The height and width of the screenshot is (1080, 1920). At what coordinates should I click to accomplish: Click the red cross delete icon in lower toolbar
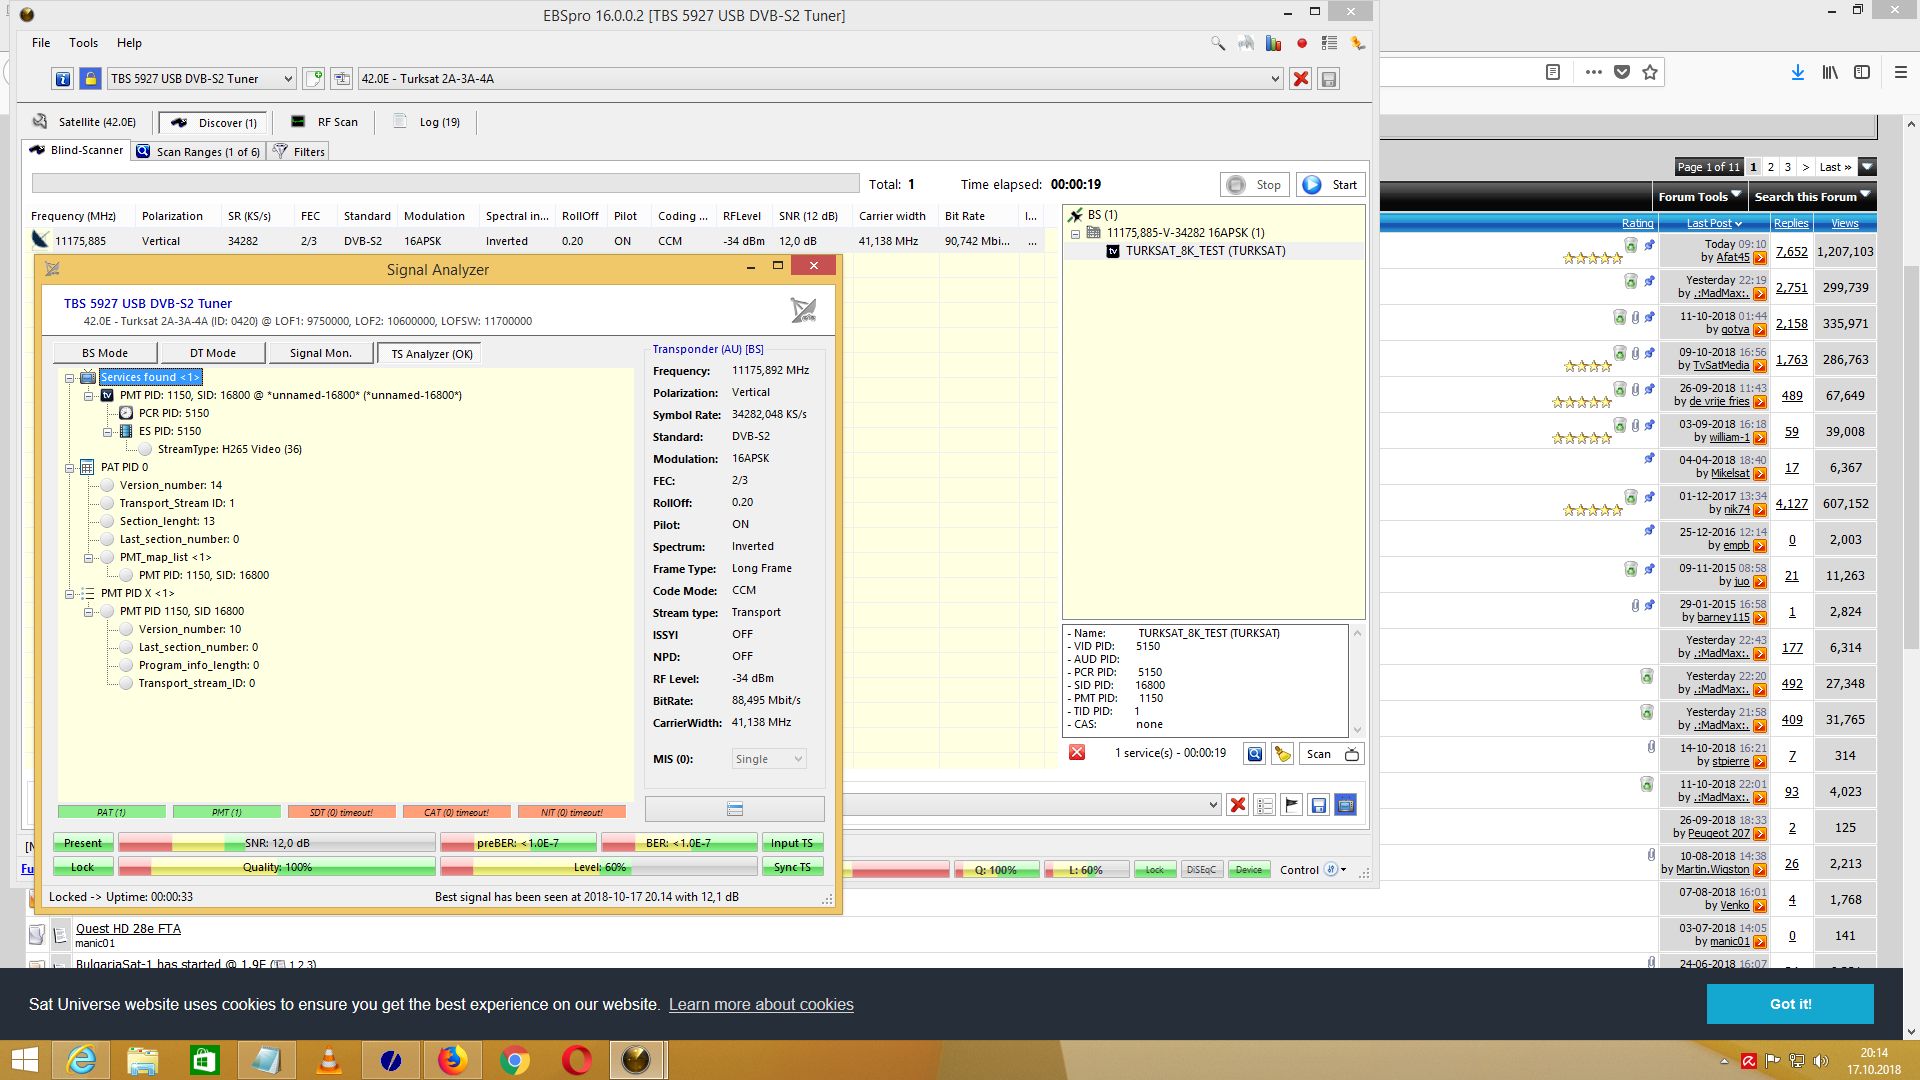(1238, 805)
